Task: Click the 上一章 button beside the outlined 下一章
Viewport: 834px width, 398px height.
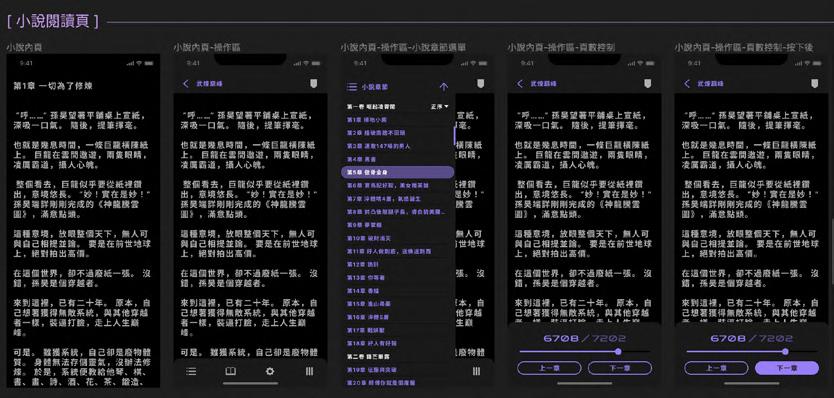Action: coord(548,368)
